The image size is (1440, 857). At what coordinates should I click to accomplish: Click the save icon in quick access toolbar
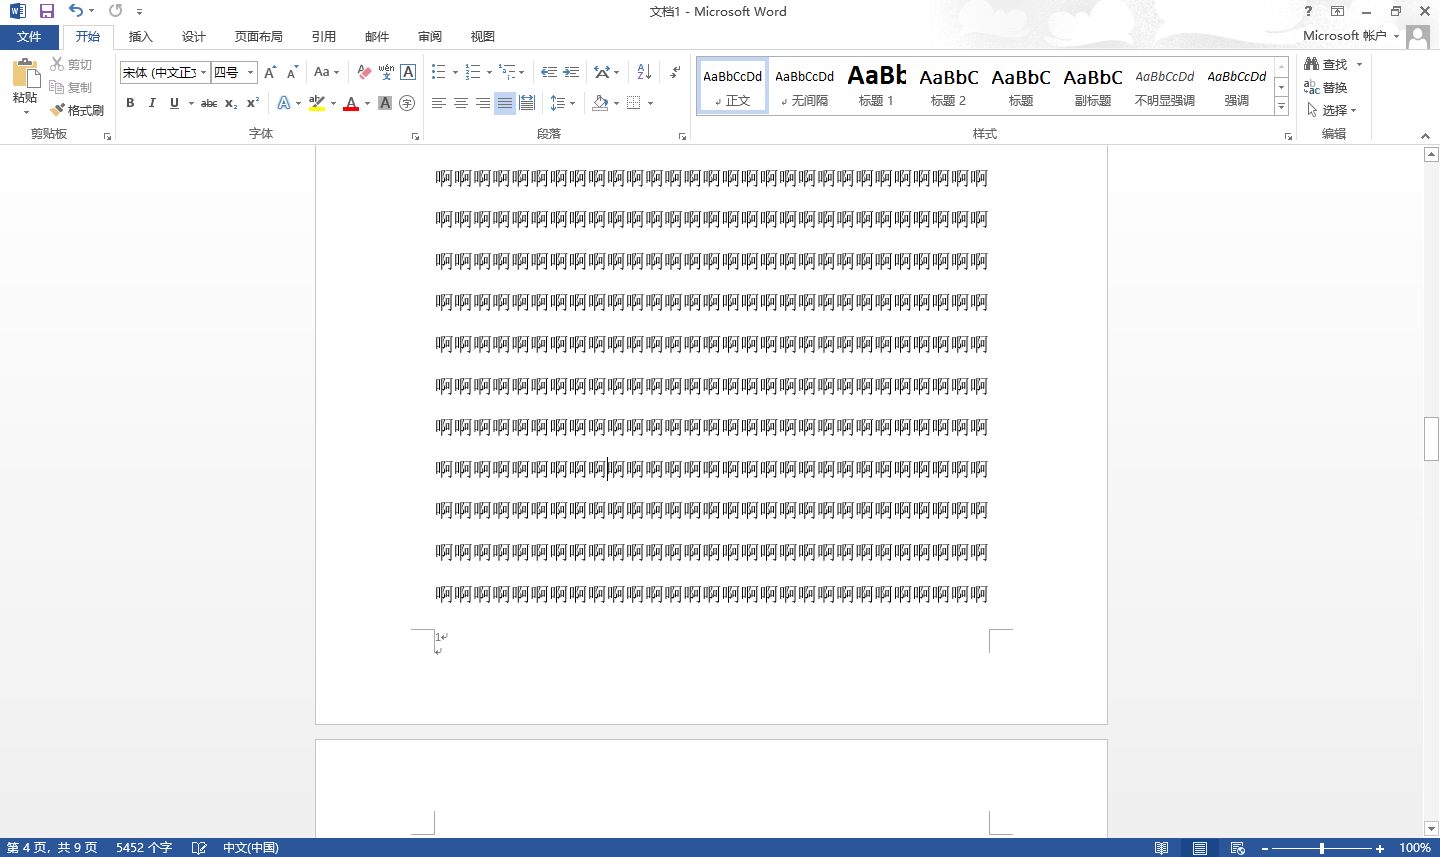pos(47,11)
